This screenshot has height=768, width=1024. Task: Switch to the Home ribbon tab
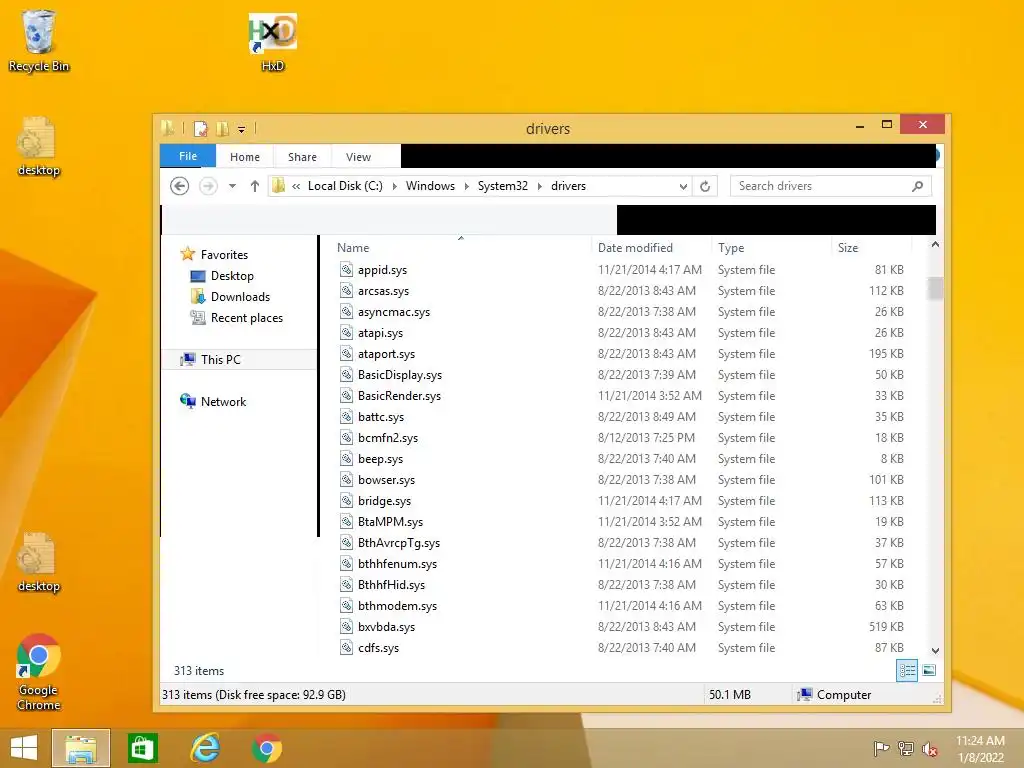[x=245, y=157]
